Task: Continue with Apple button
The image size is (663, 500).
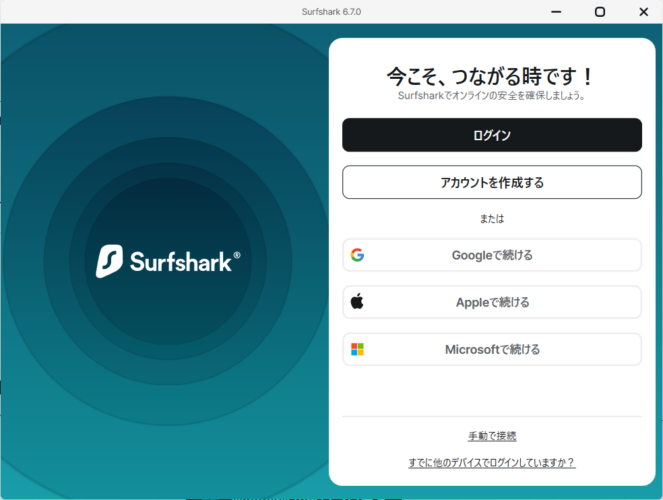Action: (492, 302)
